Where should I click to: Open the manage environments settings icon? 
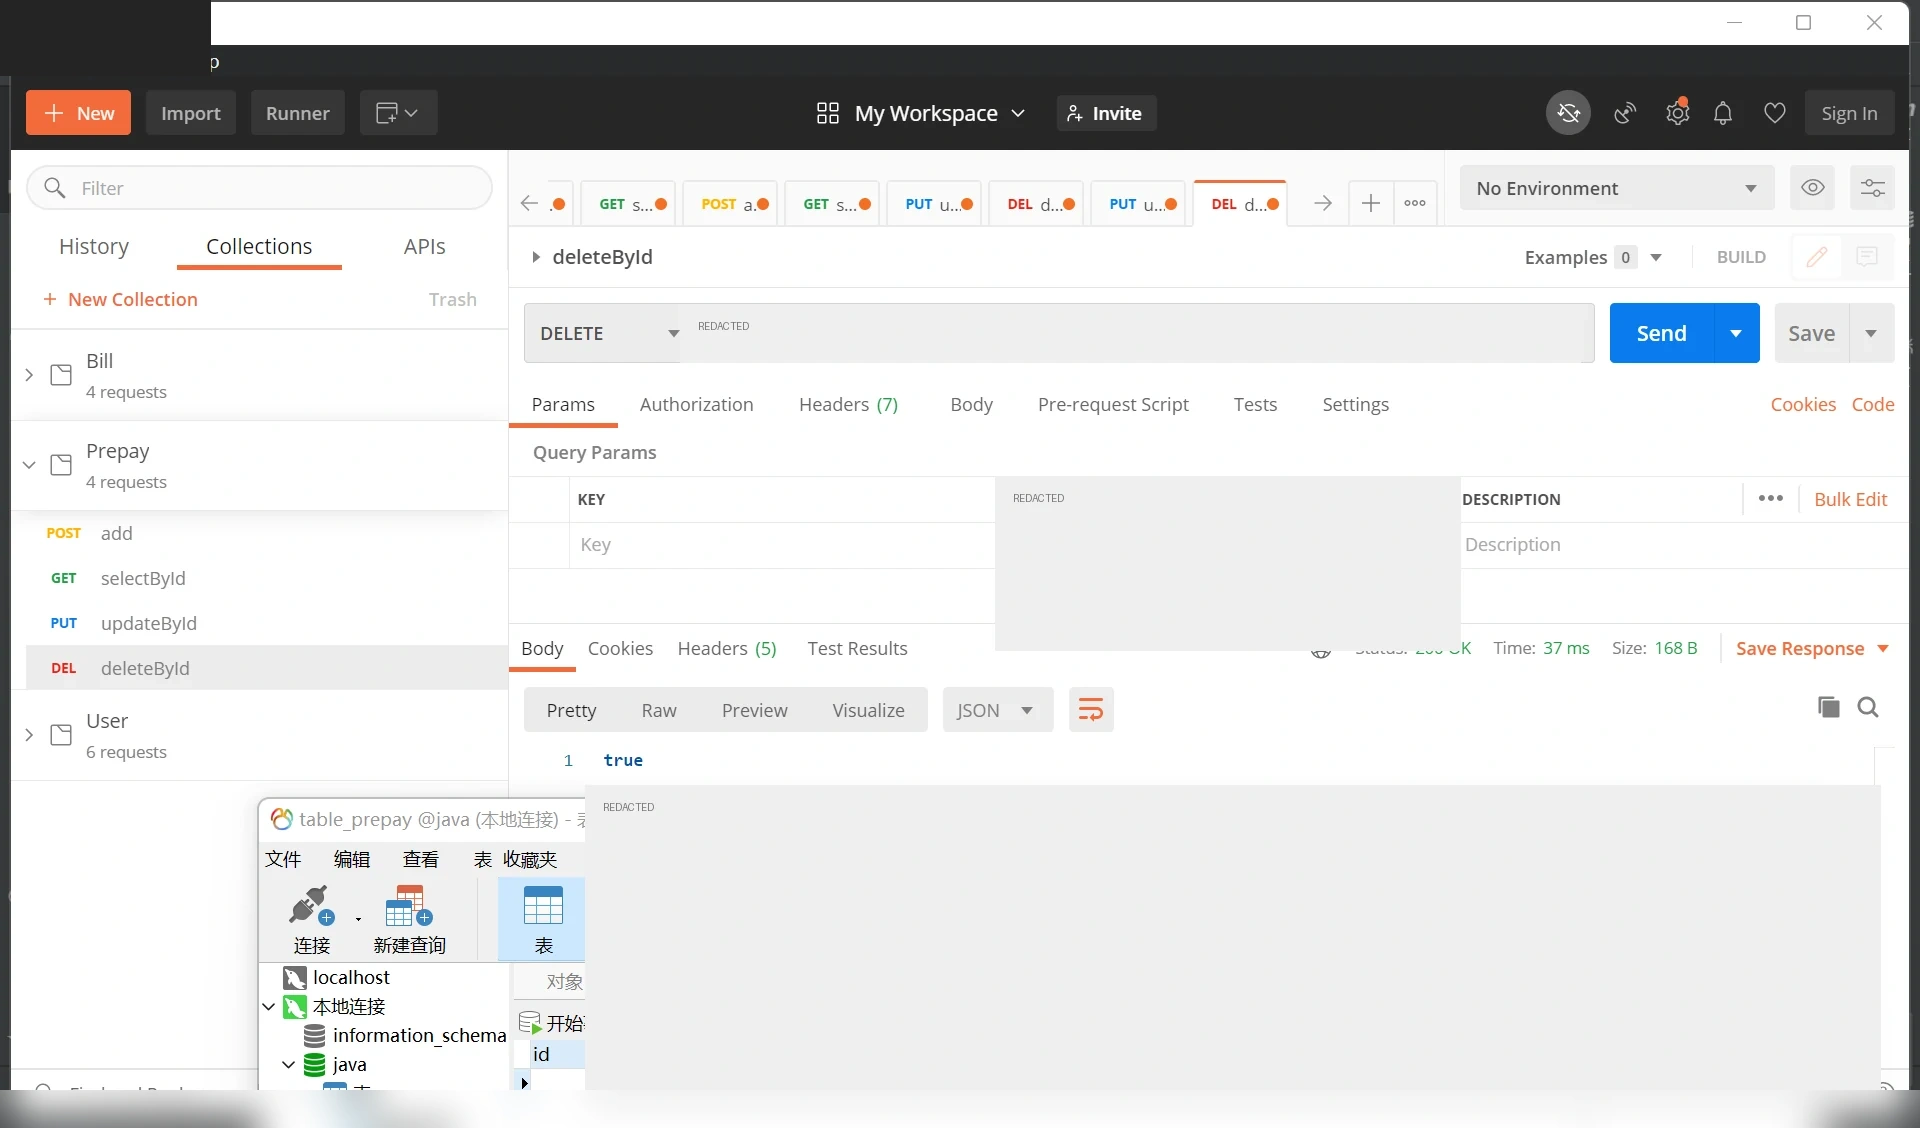(1872, 188)
